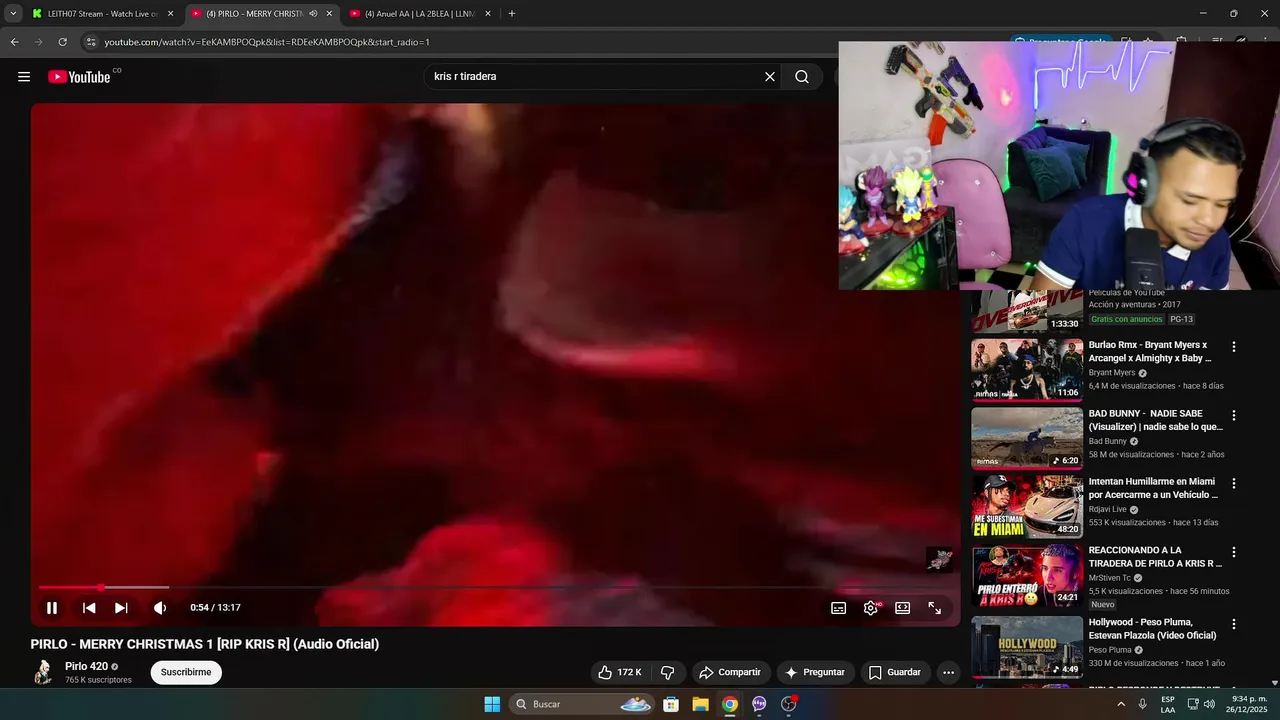Open the YouTube hamburger guide menu
The width and height of the screenshot is (1280, 720).
(x=24, y=77)
